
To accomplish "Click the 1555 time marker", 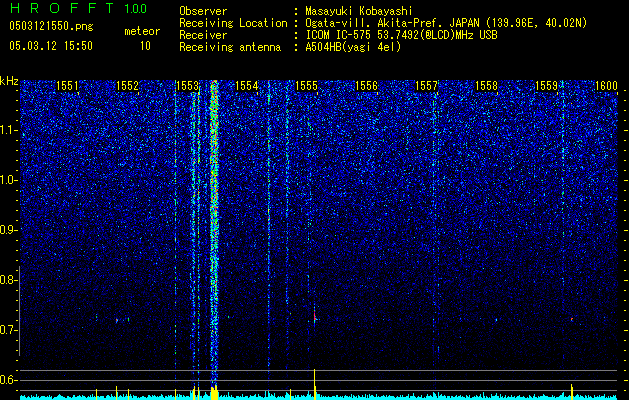I will (306, 85).
